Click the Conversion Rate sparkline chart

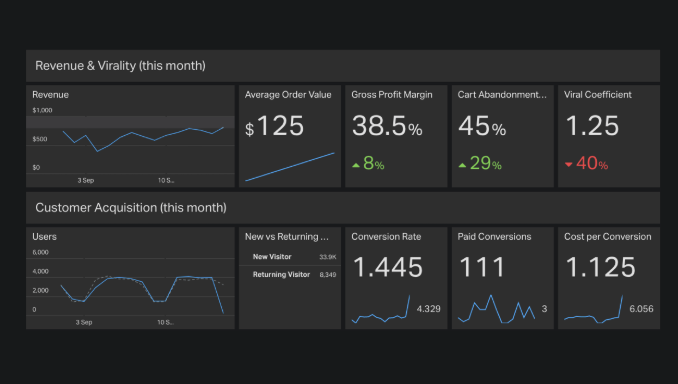[x=381, y=310]
